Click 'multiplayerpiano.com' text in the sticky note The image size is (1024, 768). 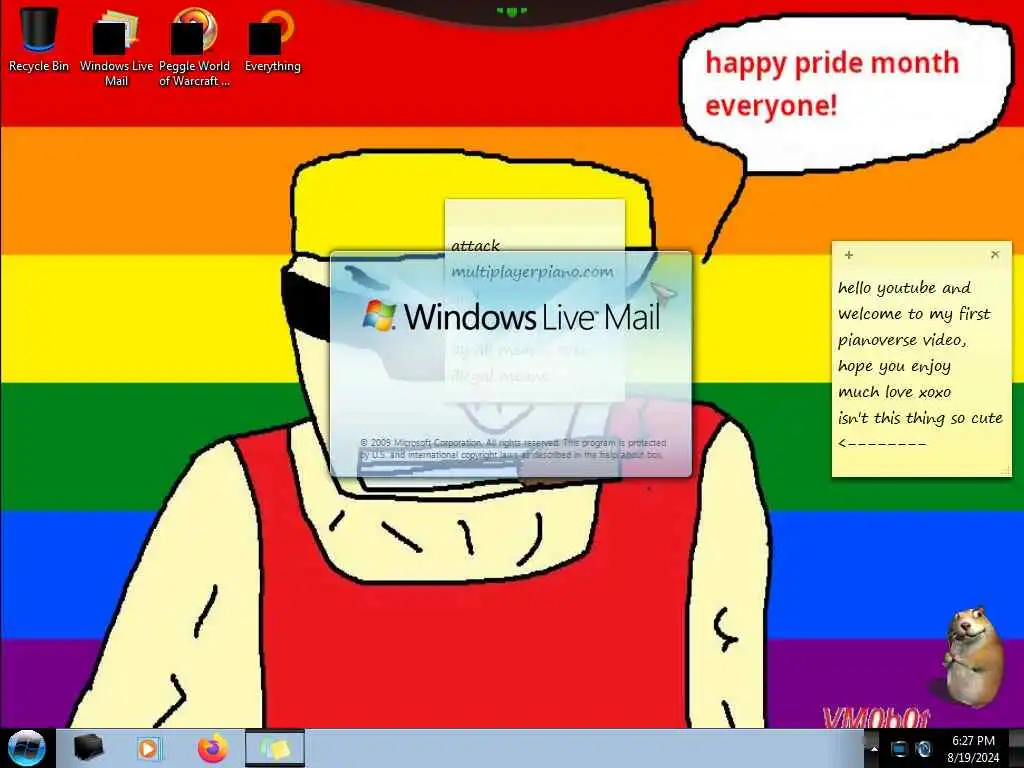532,272
